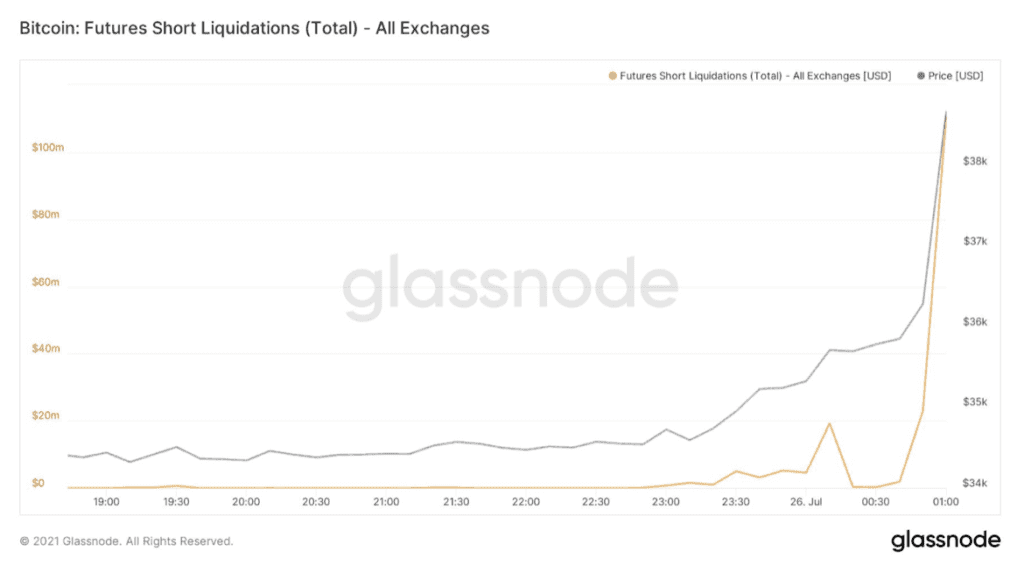Click the 26. Jul date label
Image resolution: width=1024 pixels, height=572 pixels.
pos(806,502)
